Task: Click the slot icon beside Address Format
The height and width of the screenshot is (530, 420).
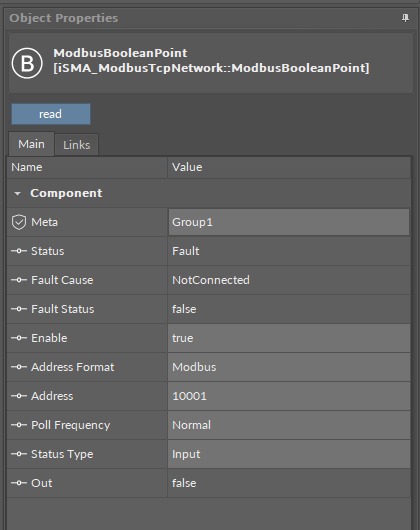Action: (19, 367)
